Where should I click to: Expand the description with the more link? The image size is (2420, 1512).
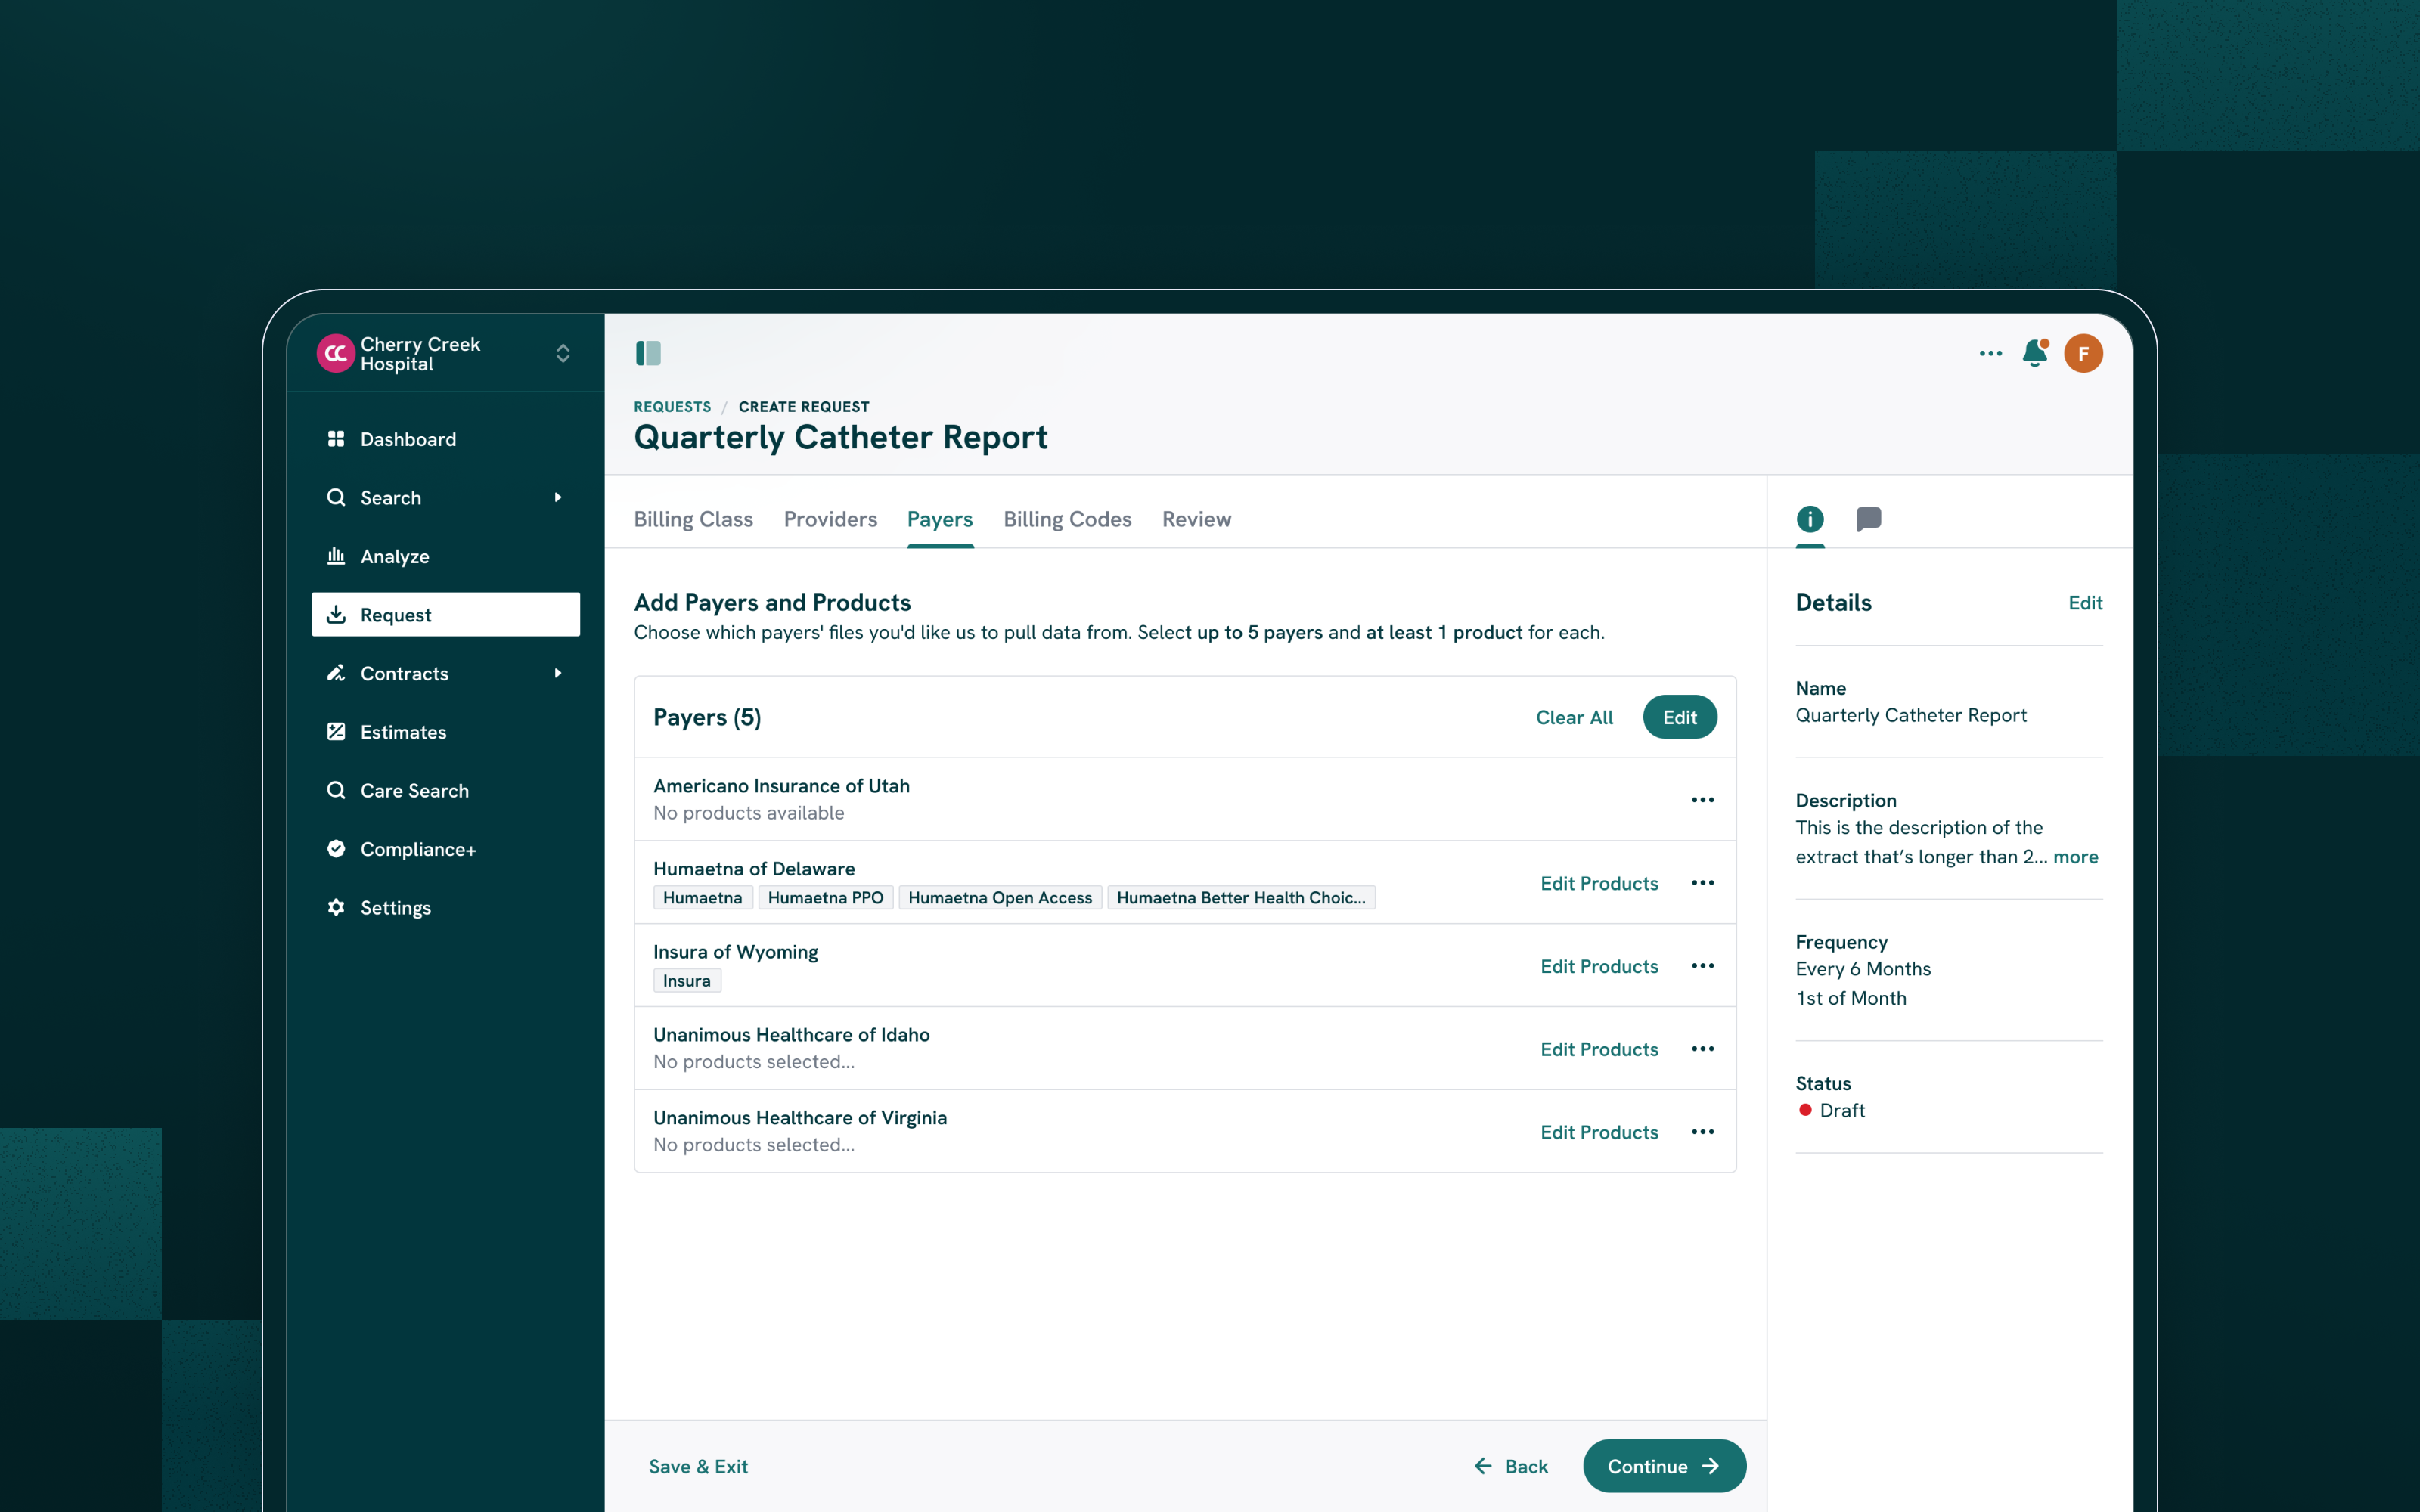[x=2075, y=857]
